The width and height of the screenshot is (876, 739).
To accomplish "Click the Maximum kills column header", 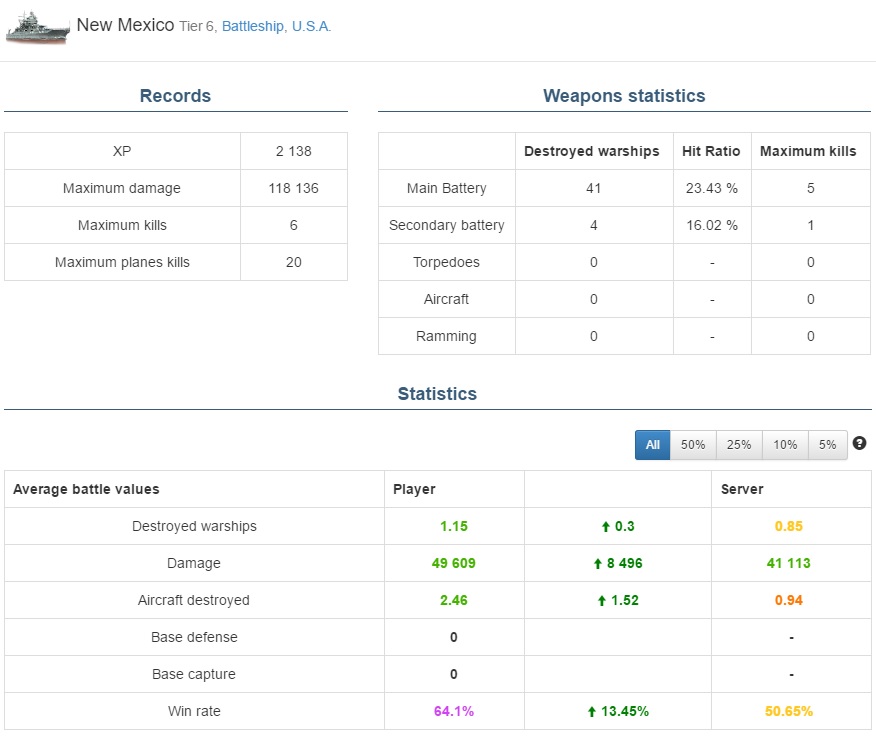I will (808, 151).
